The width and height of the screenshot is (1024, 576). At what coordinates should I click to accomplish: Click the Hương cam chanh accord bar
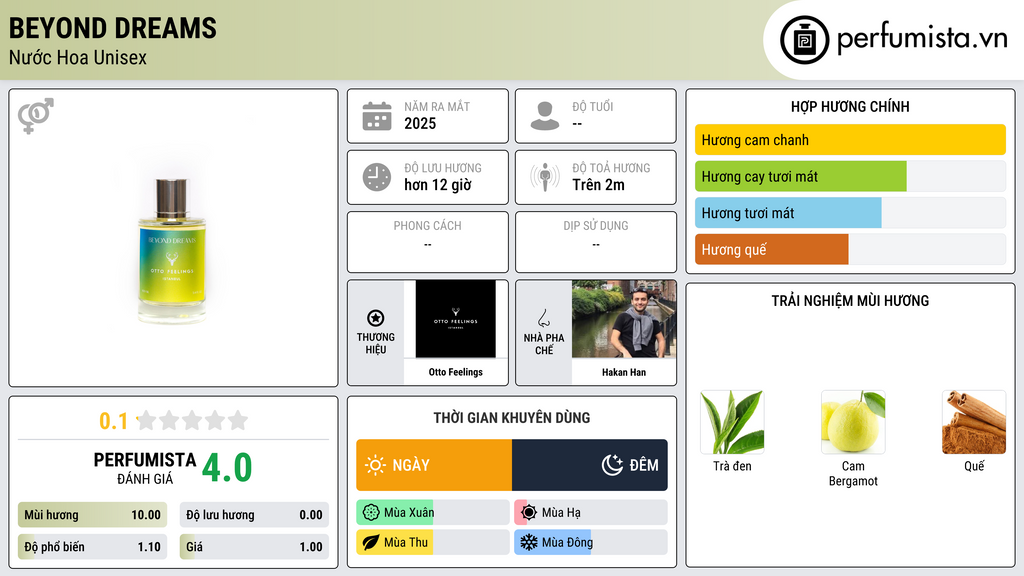pyautogui.click(x=850, y=140)
